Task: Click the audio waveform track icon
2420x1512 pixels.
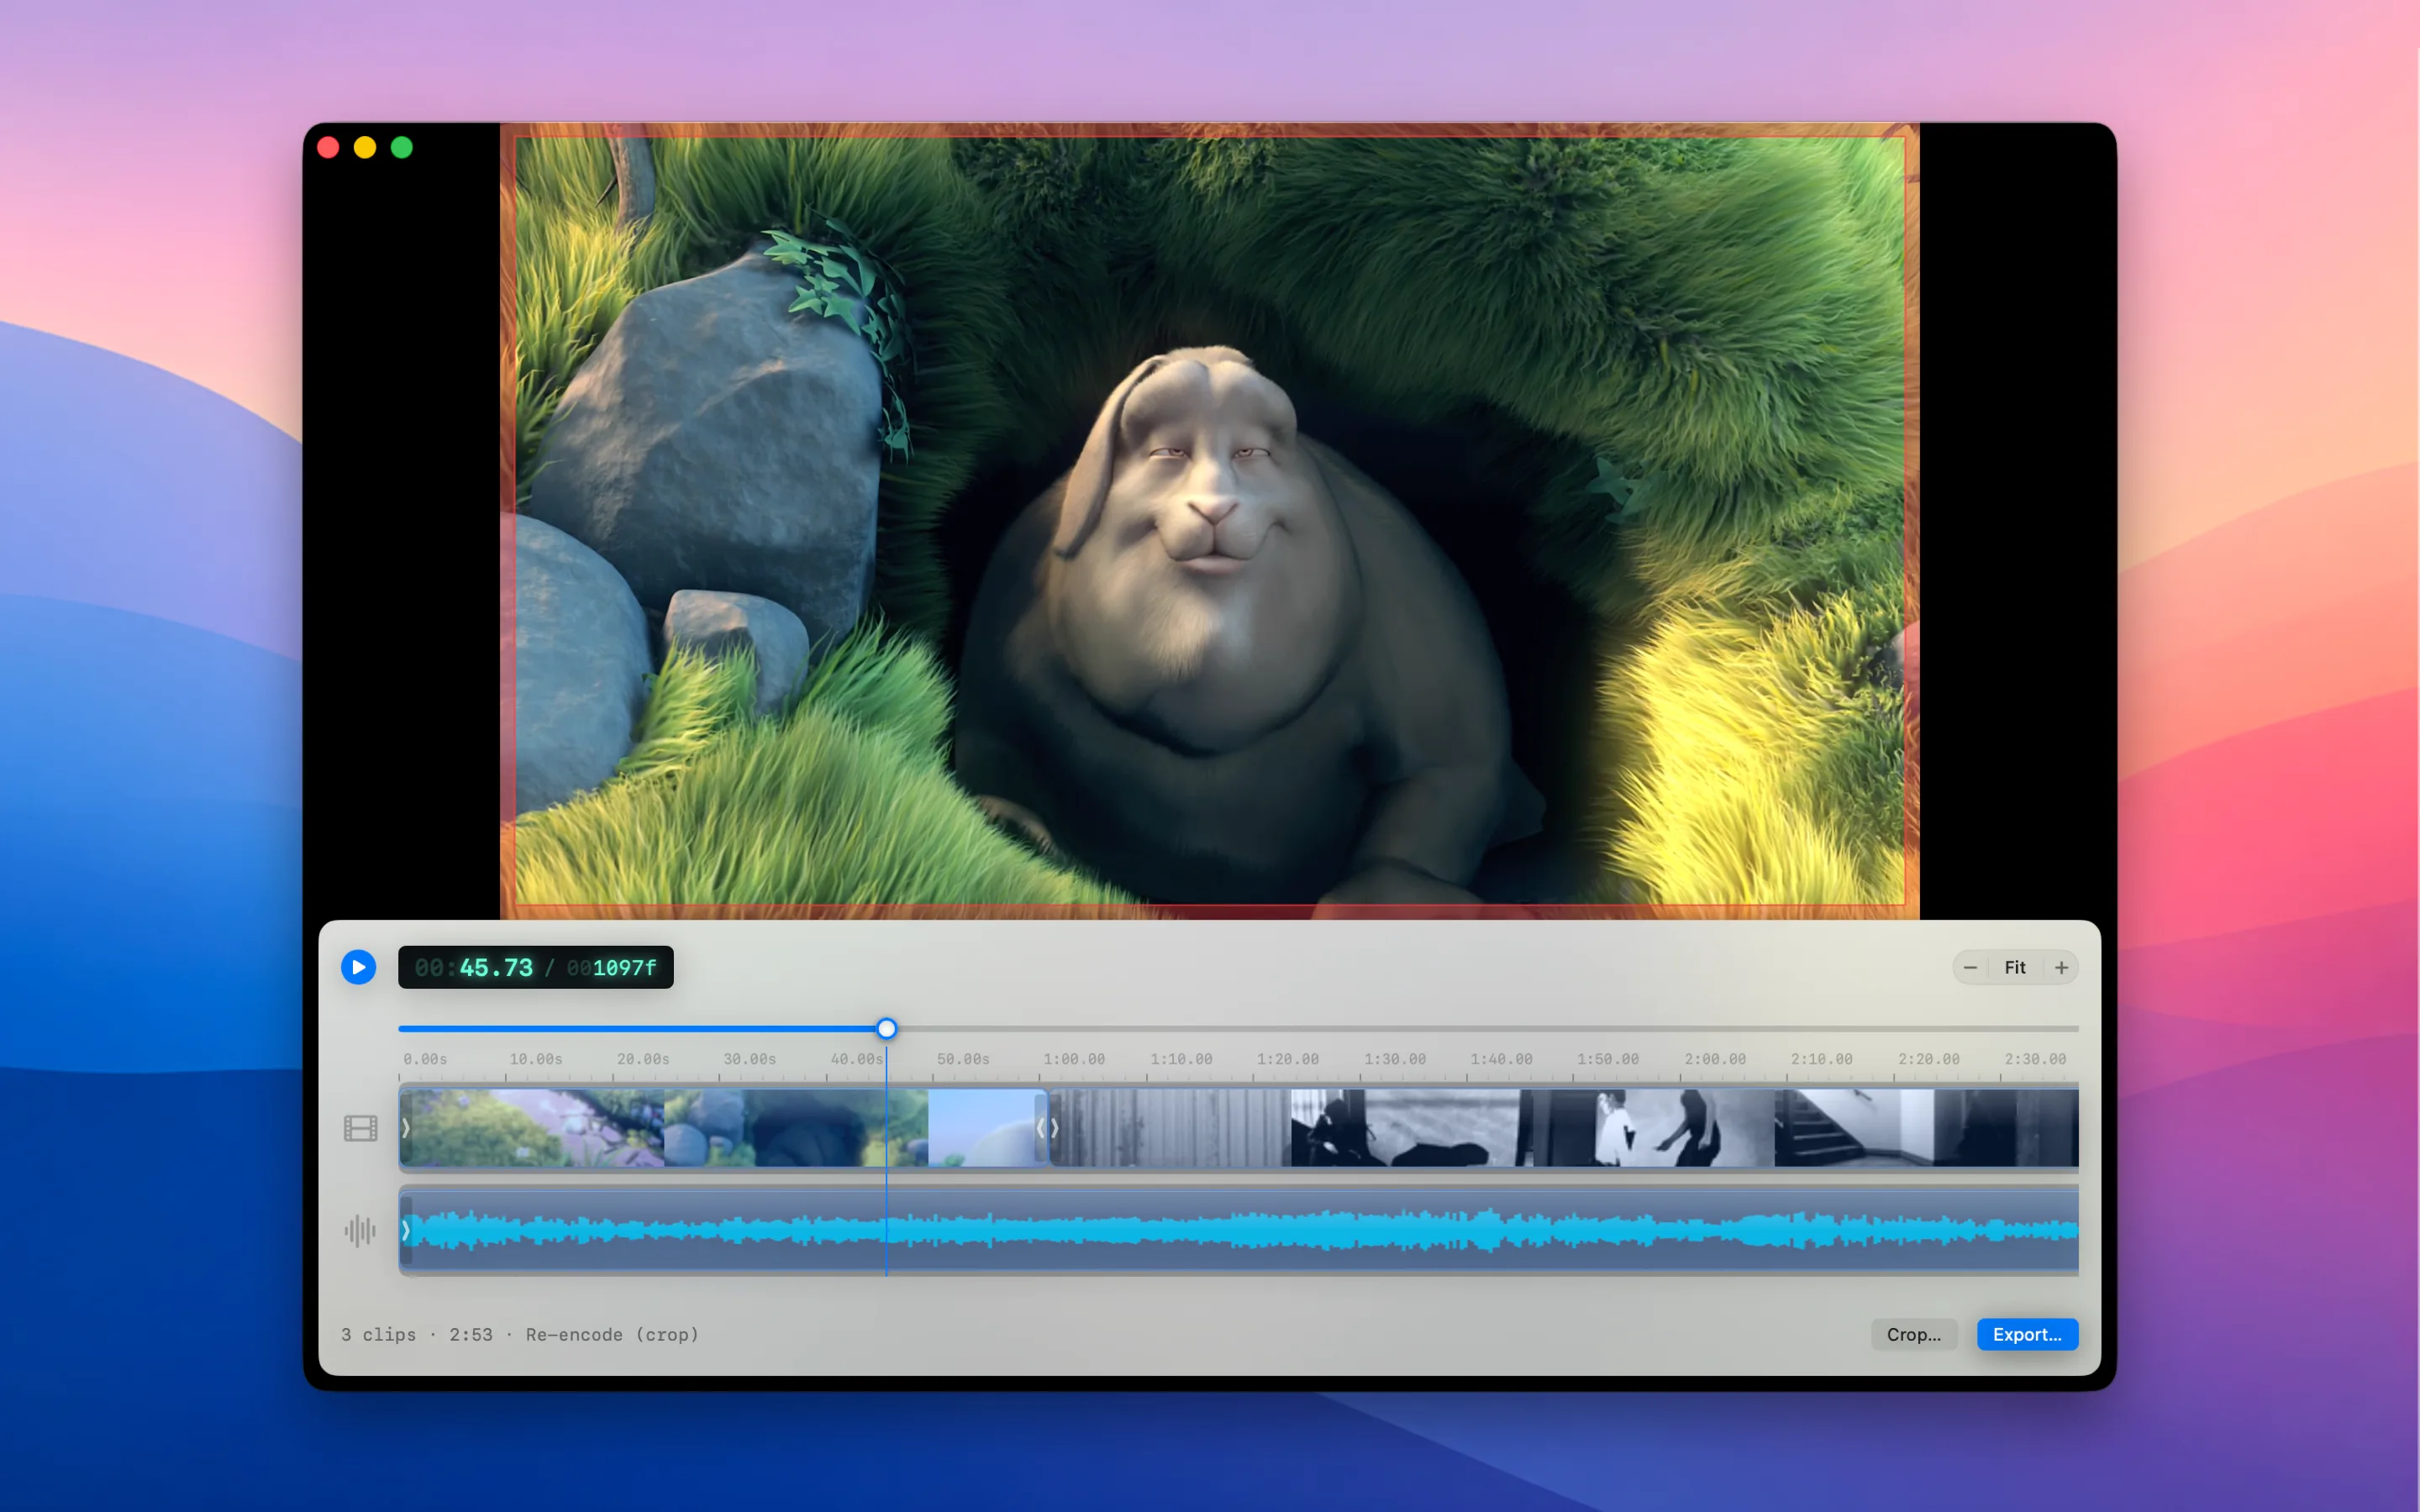Action: click(x=360, y=1230)
